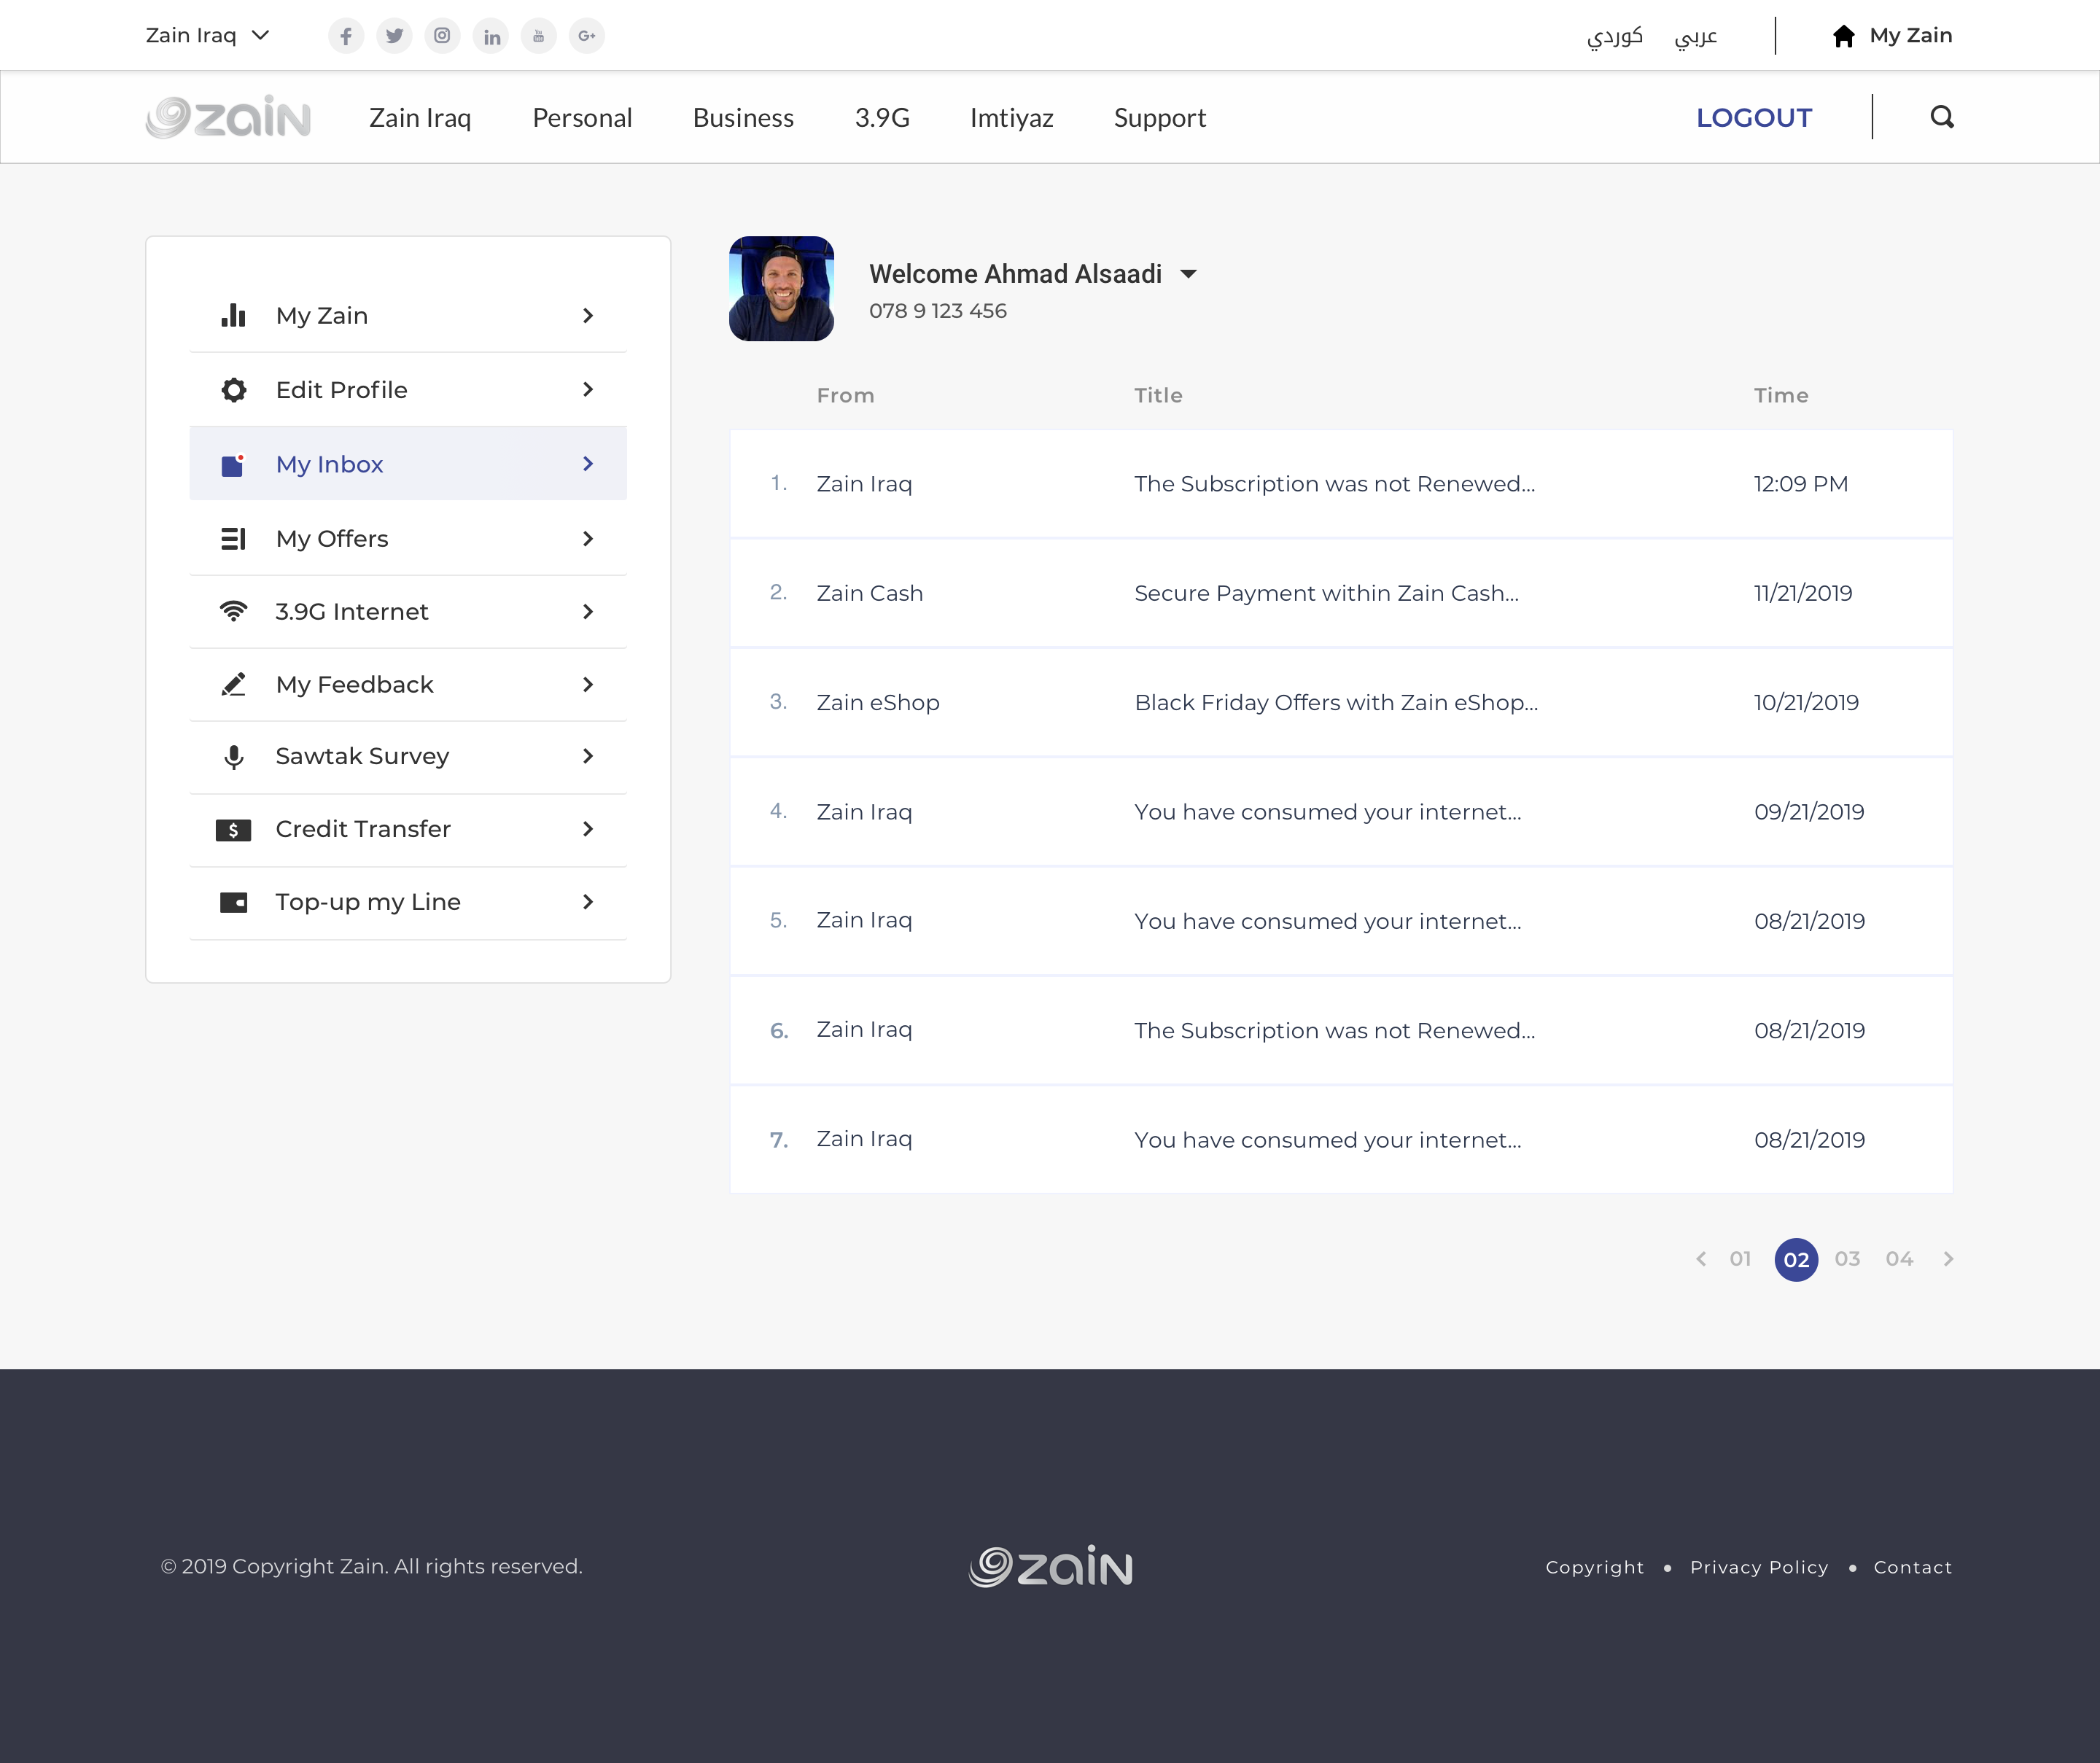Screen dimensions: 2100x1763
Task: Open the Personal navigation menu
Action: coord(582,118)
